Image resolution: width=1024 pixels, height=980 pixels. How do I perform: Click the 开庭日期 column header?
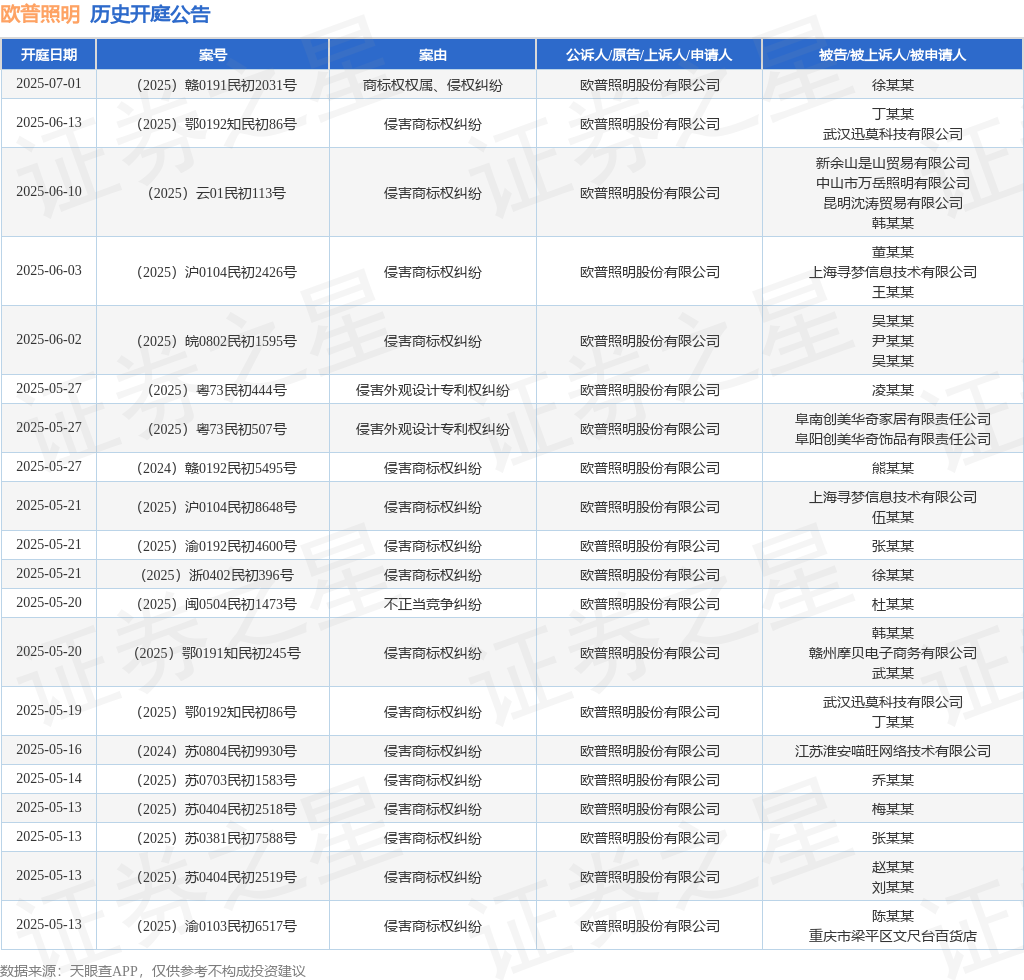pyautogui.click(x=49, y=55)
